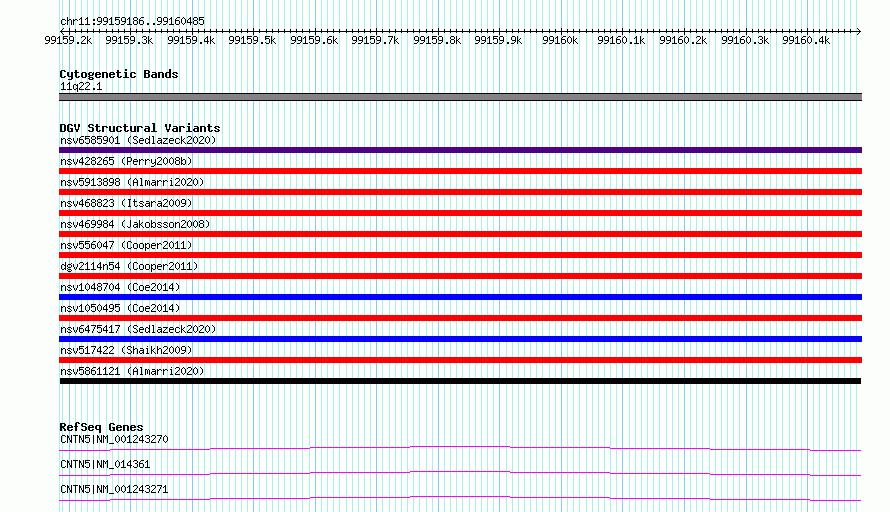The image size is (890, 512).
Task: Click the red bar under nsv517422
Action: [460, 360]
